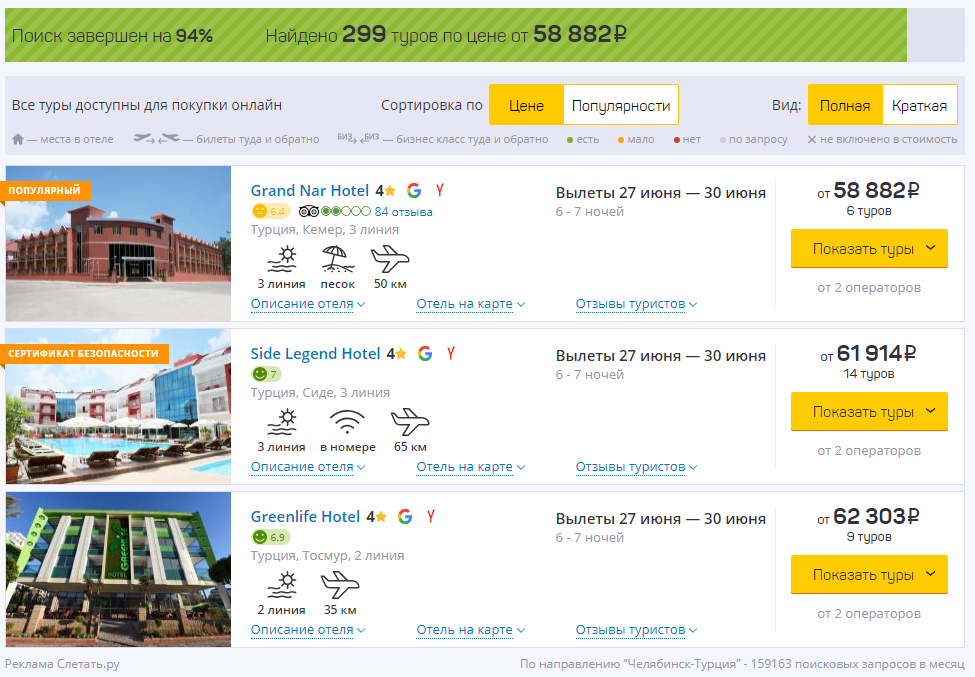Open Greenlife Hotel photo thumbnail
This screenshot has height=677, width=975.
pyautogui.click(x=118, y=569)
